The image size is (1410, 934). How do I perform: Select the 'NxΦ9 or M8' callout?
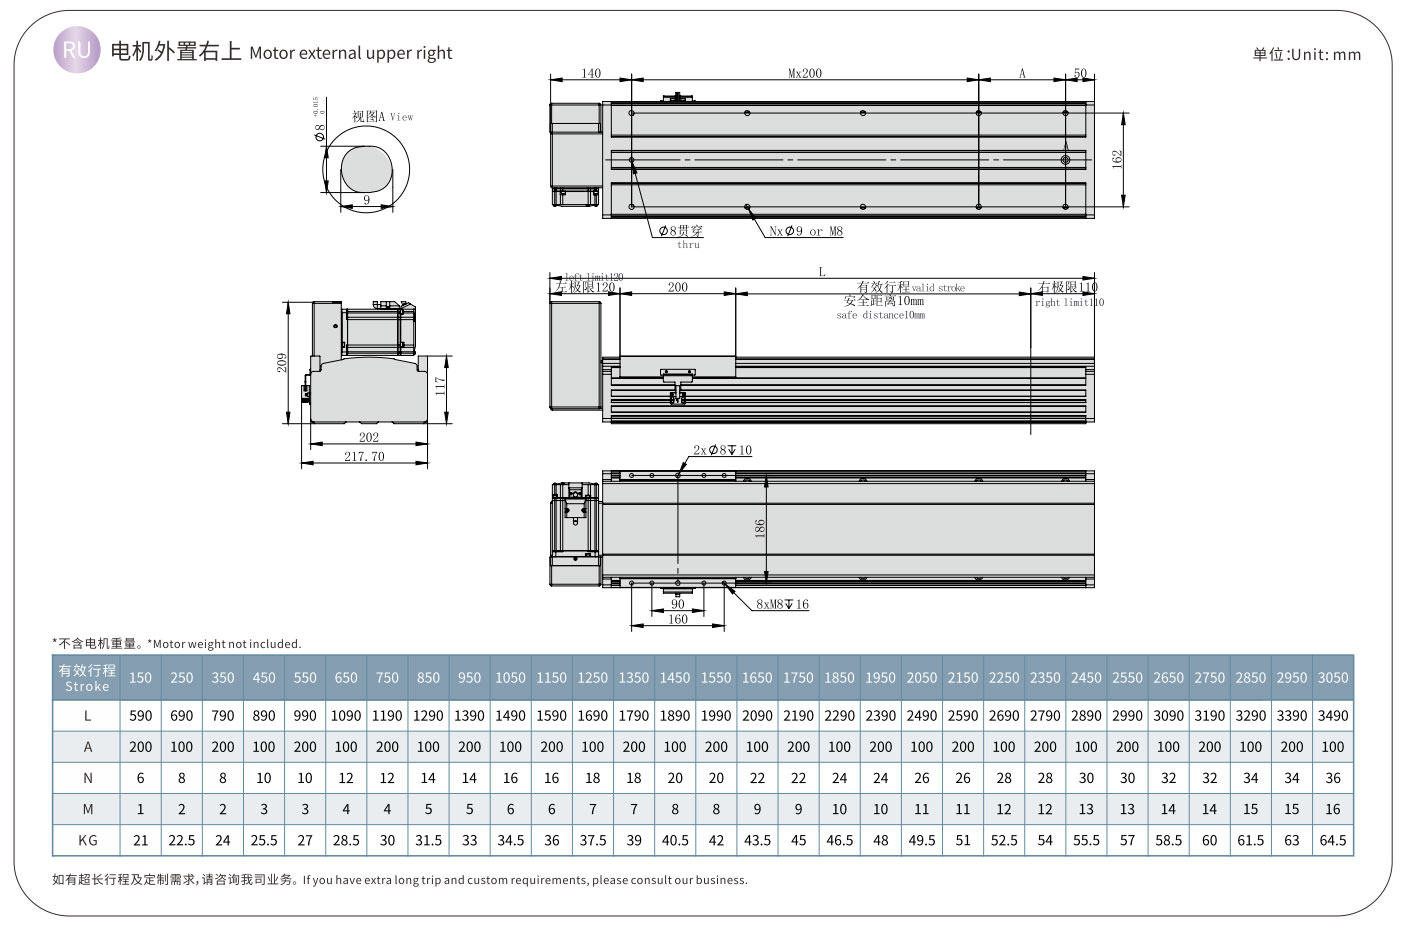point(806,231)
